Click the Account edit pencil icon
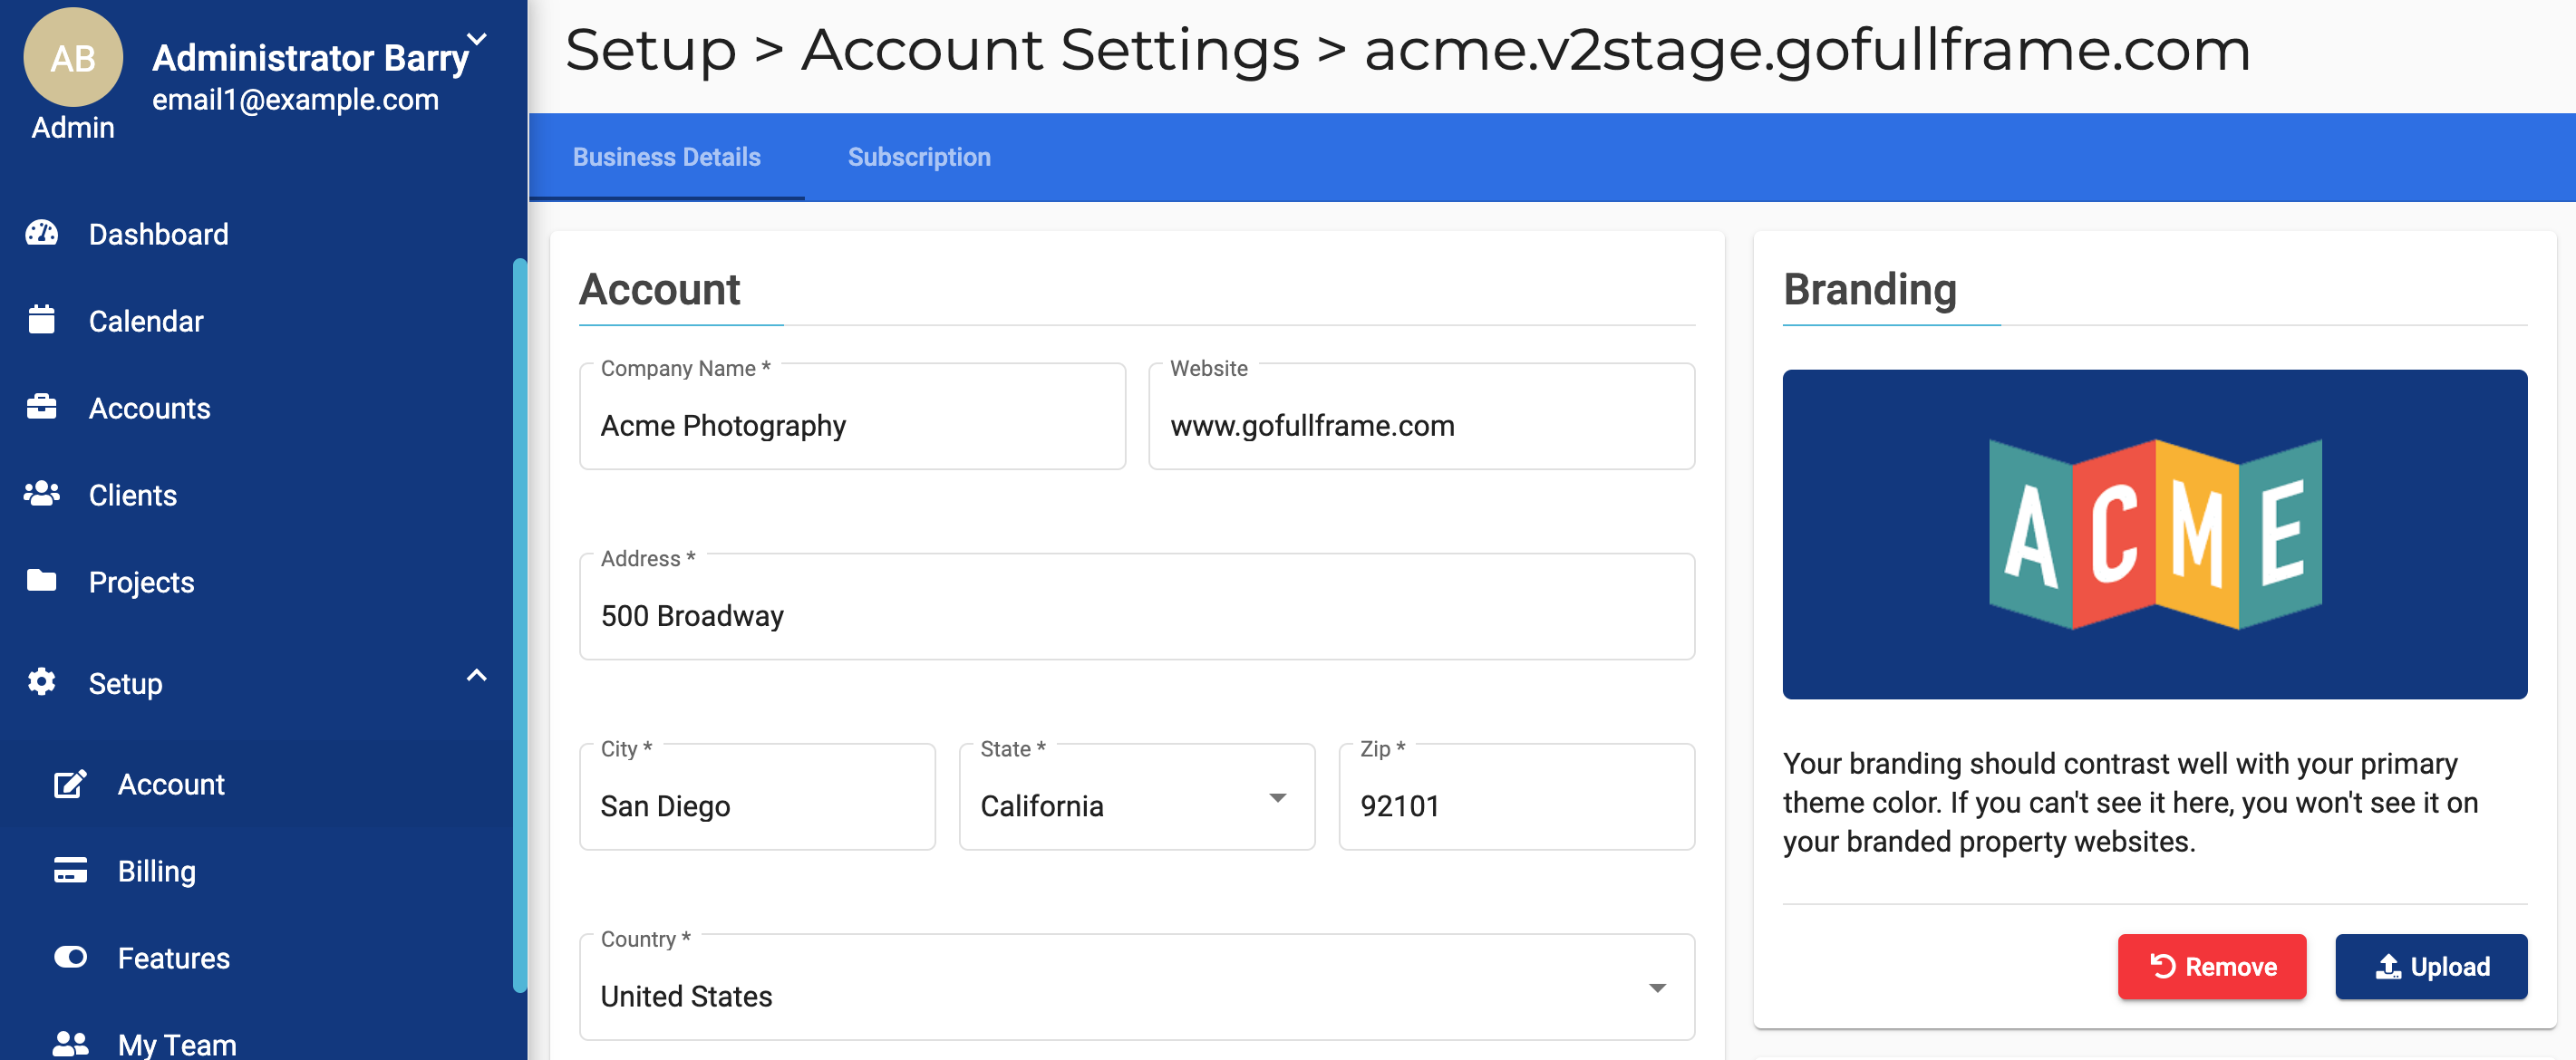This screenshot has height=1060, width=2576. tap(70, 784)
